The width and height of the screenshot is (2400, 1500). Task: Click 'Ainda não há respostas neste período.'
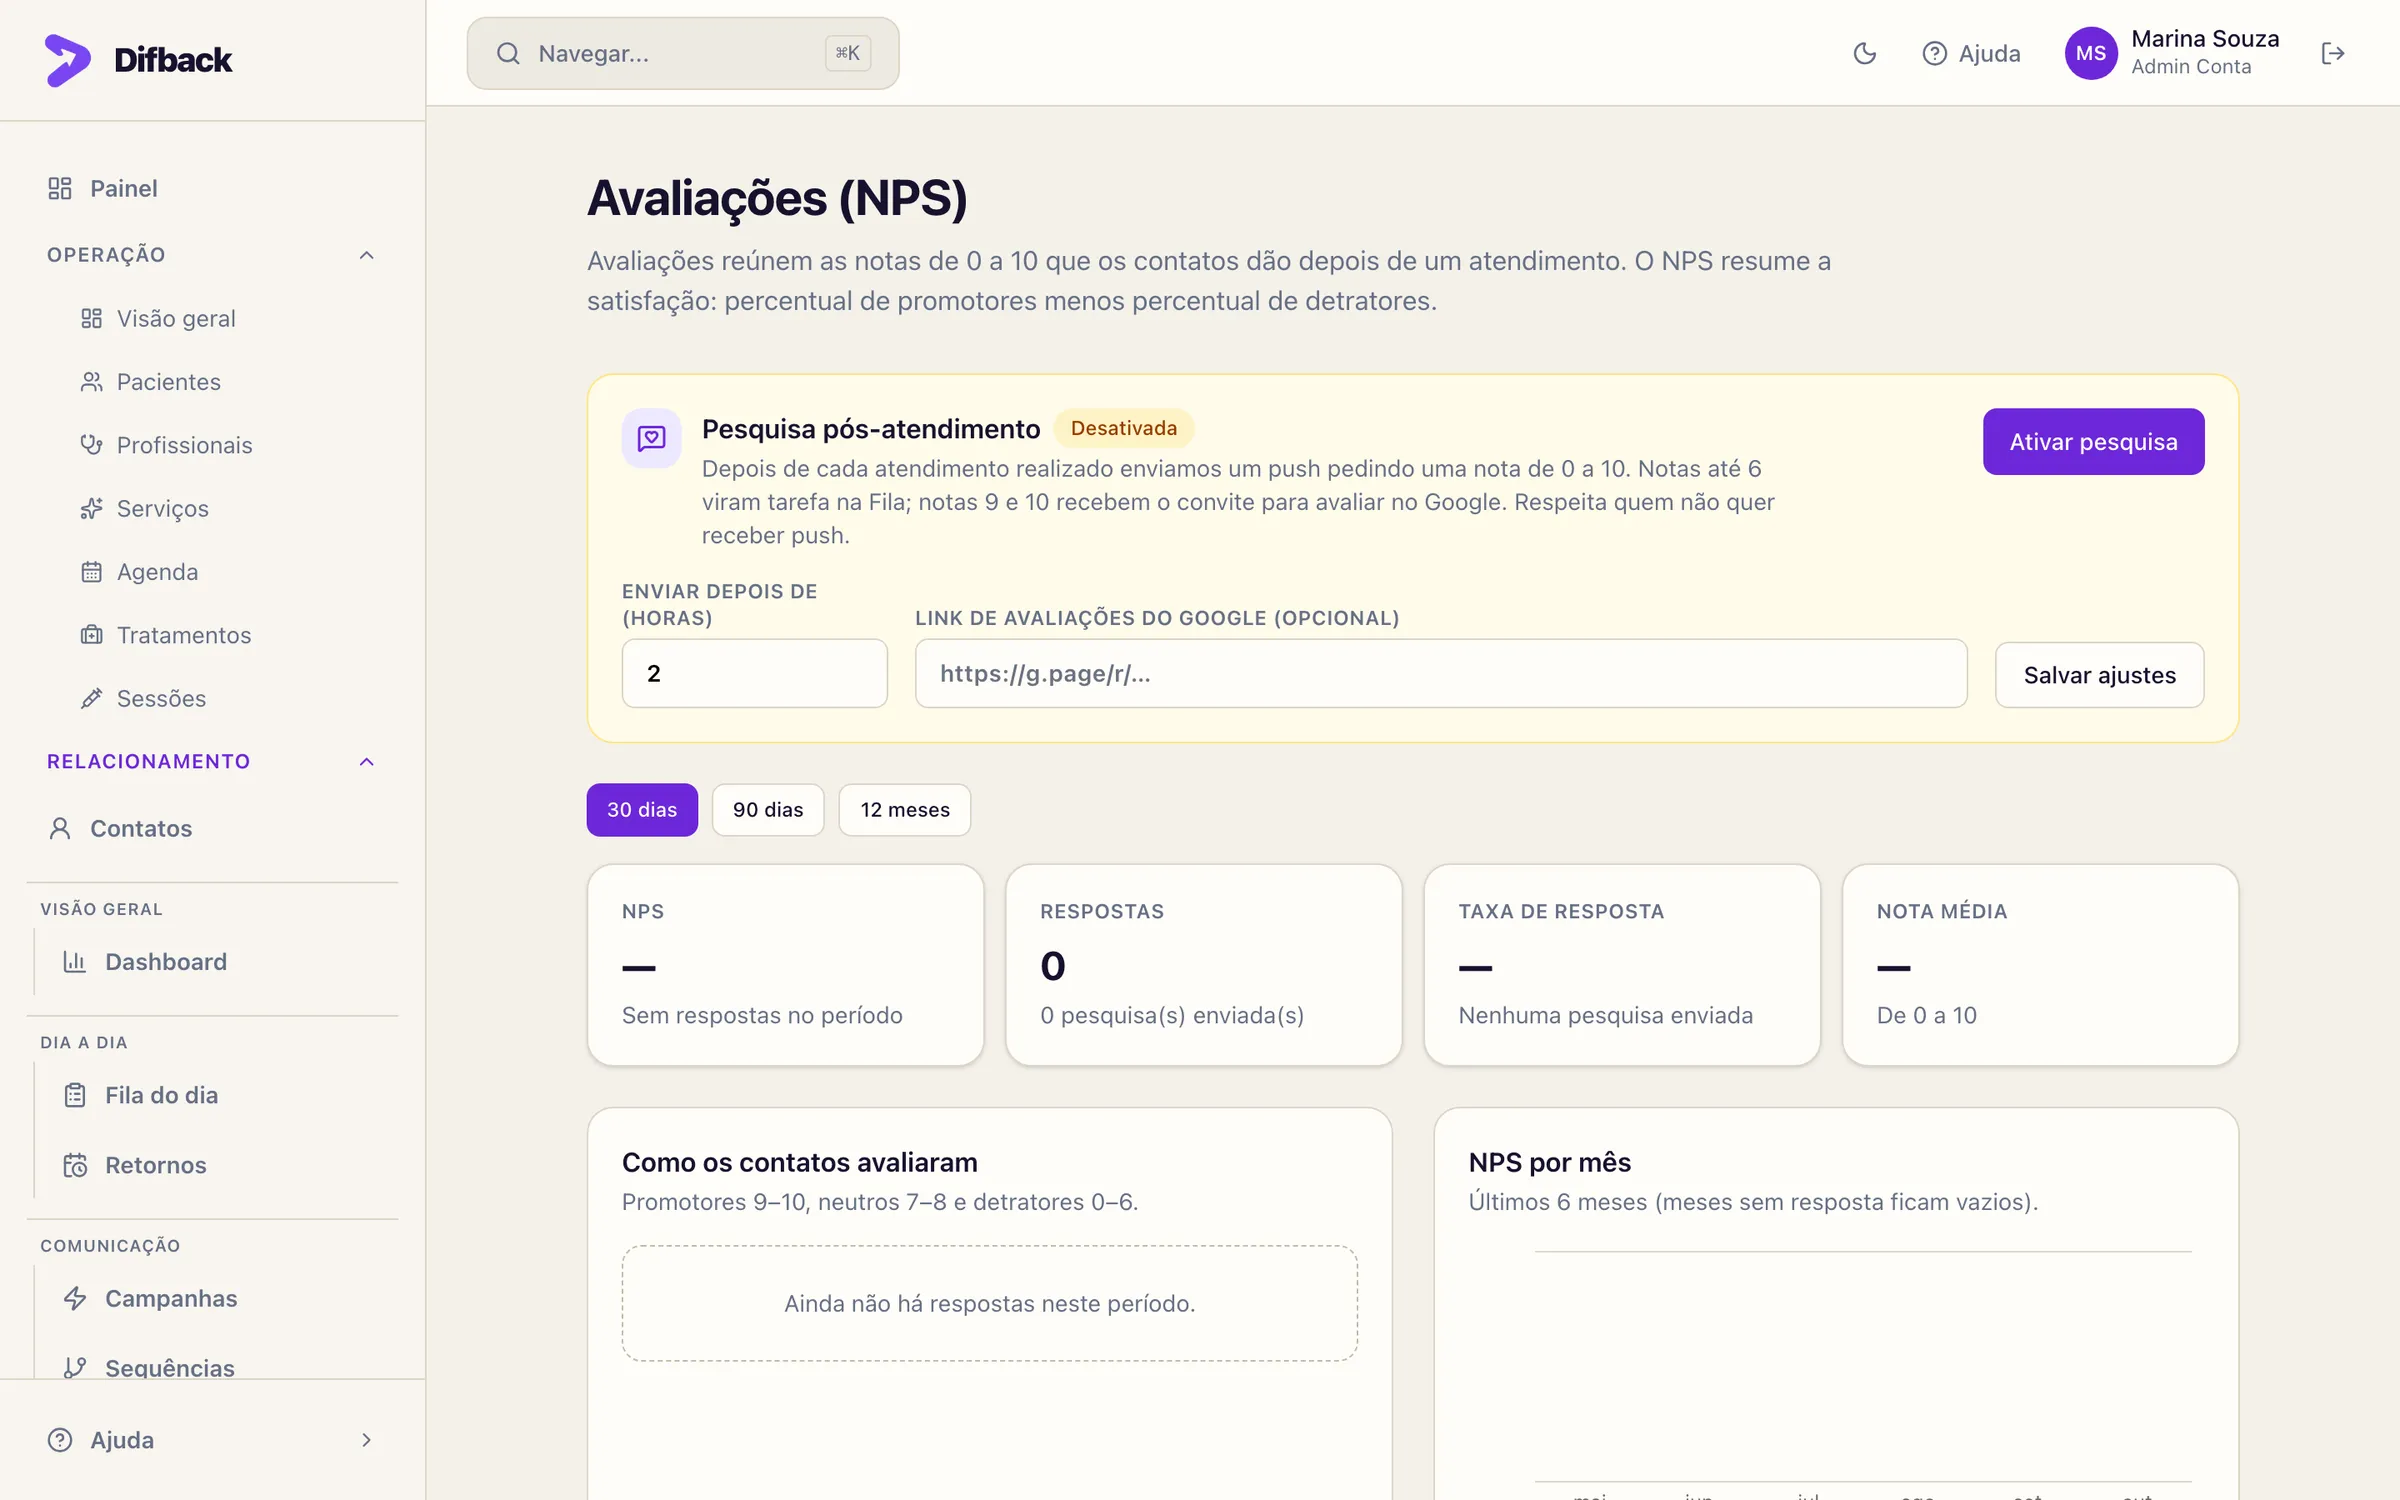pyautogui.click(x=990, y=1303)
